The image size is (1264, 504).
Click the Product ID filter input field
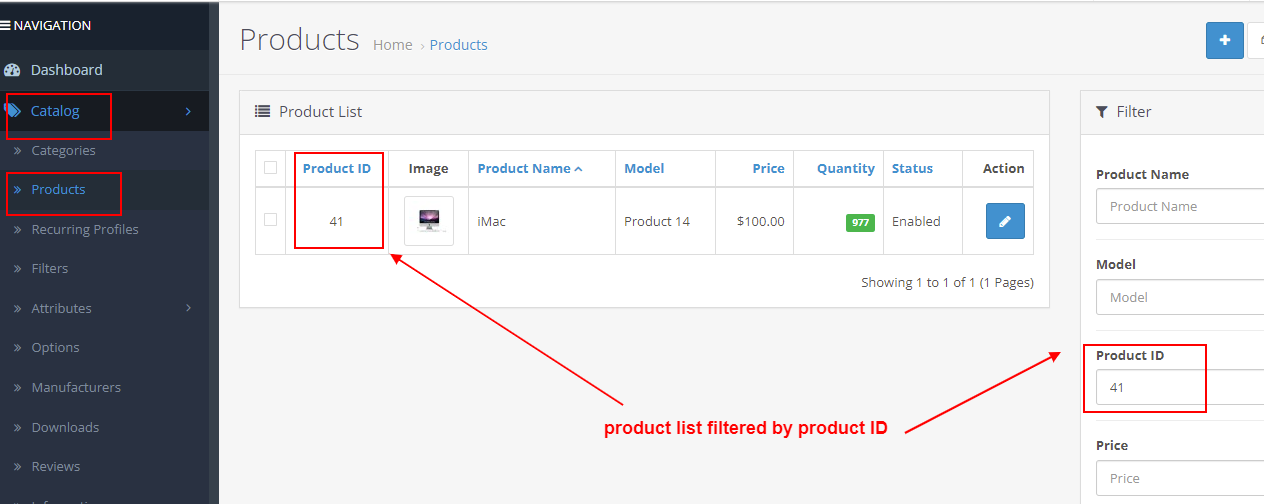pos(1180,387)
